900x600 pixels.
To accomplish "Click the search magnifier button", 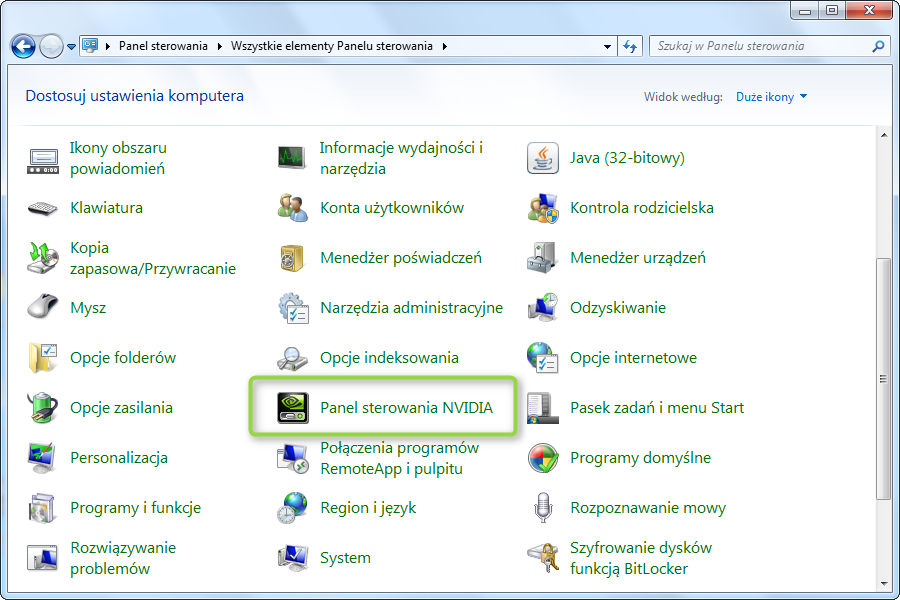I will tap(878, 47).
